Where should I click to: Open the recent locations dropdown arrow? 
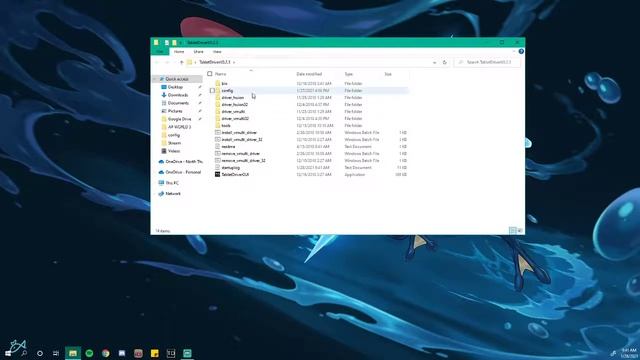174,62
